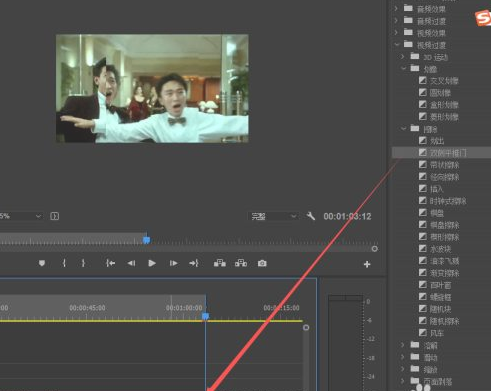Select the 带状擦除 transition

[x=444, y=165]
